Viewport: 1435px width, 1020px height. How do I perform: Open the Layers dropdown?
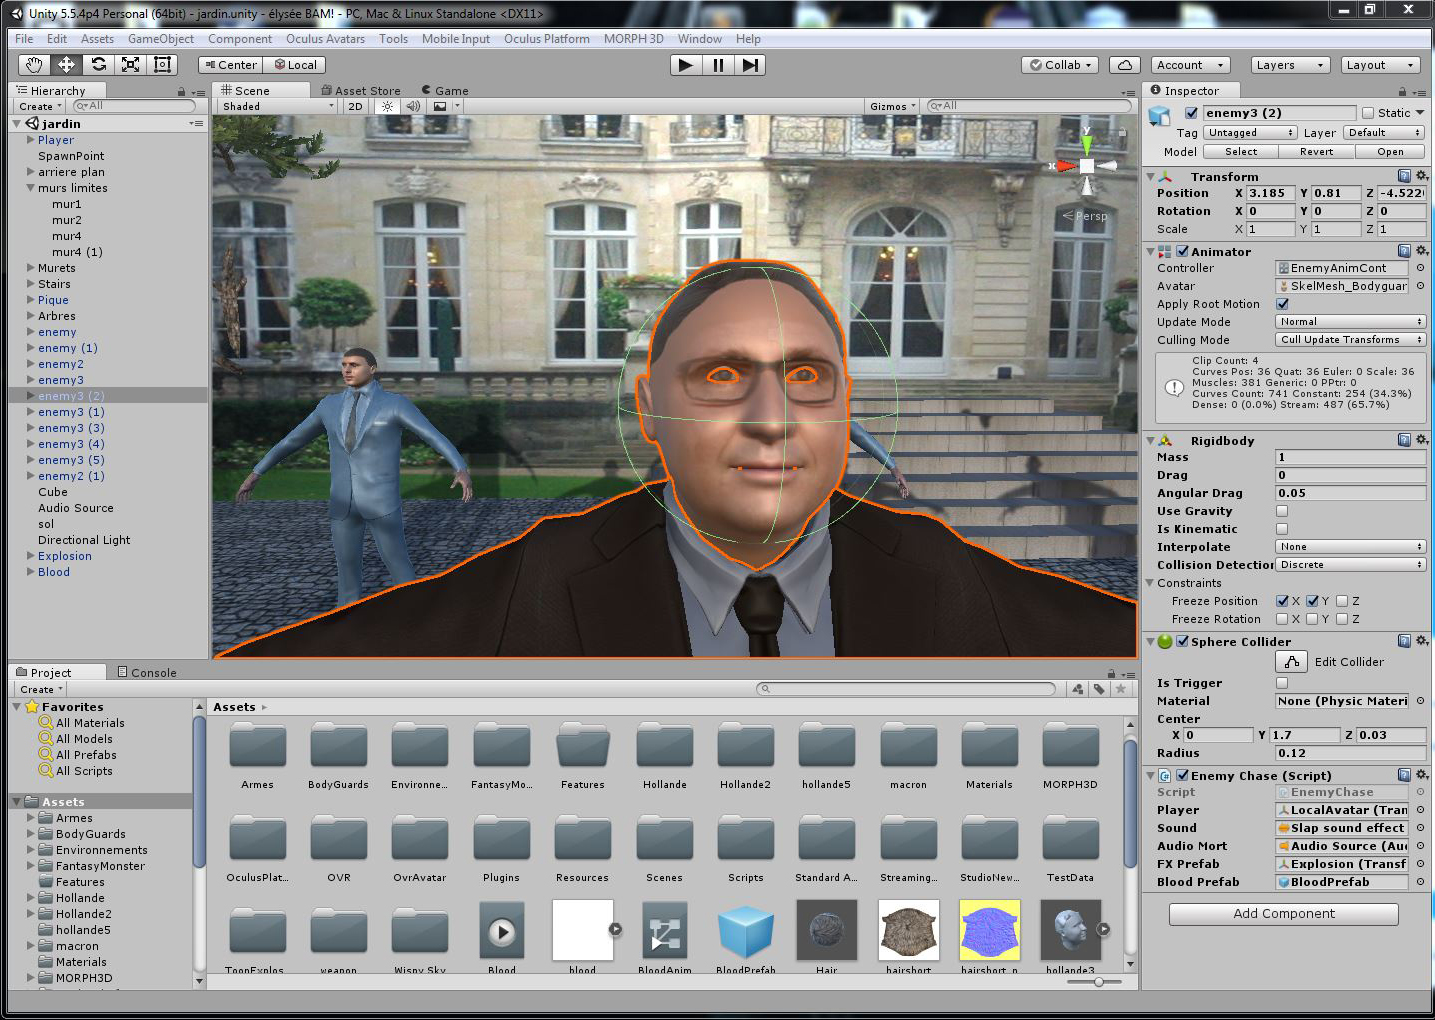click(x=1289, y=65)
